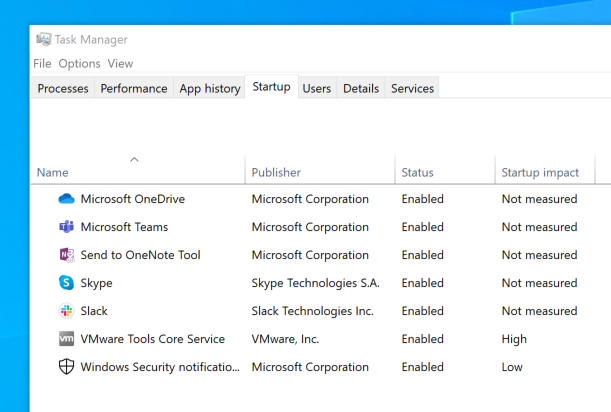This screenshot has width=611, height=412.
Task: Click Enabled status in the VMware row
Action: 422,339
